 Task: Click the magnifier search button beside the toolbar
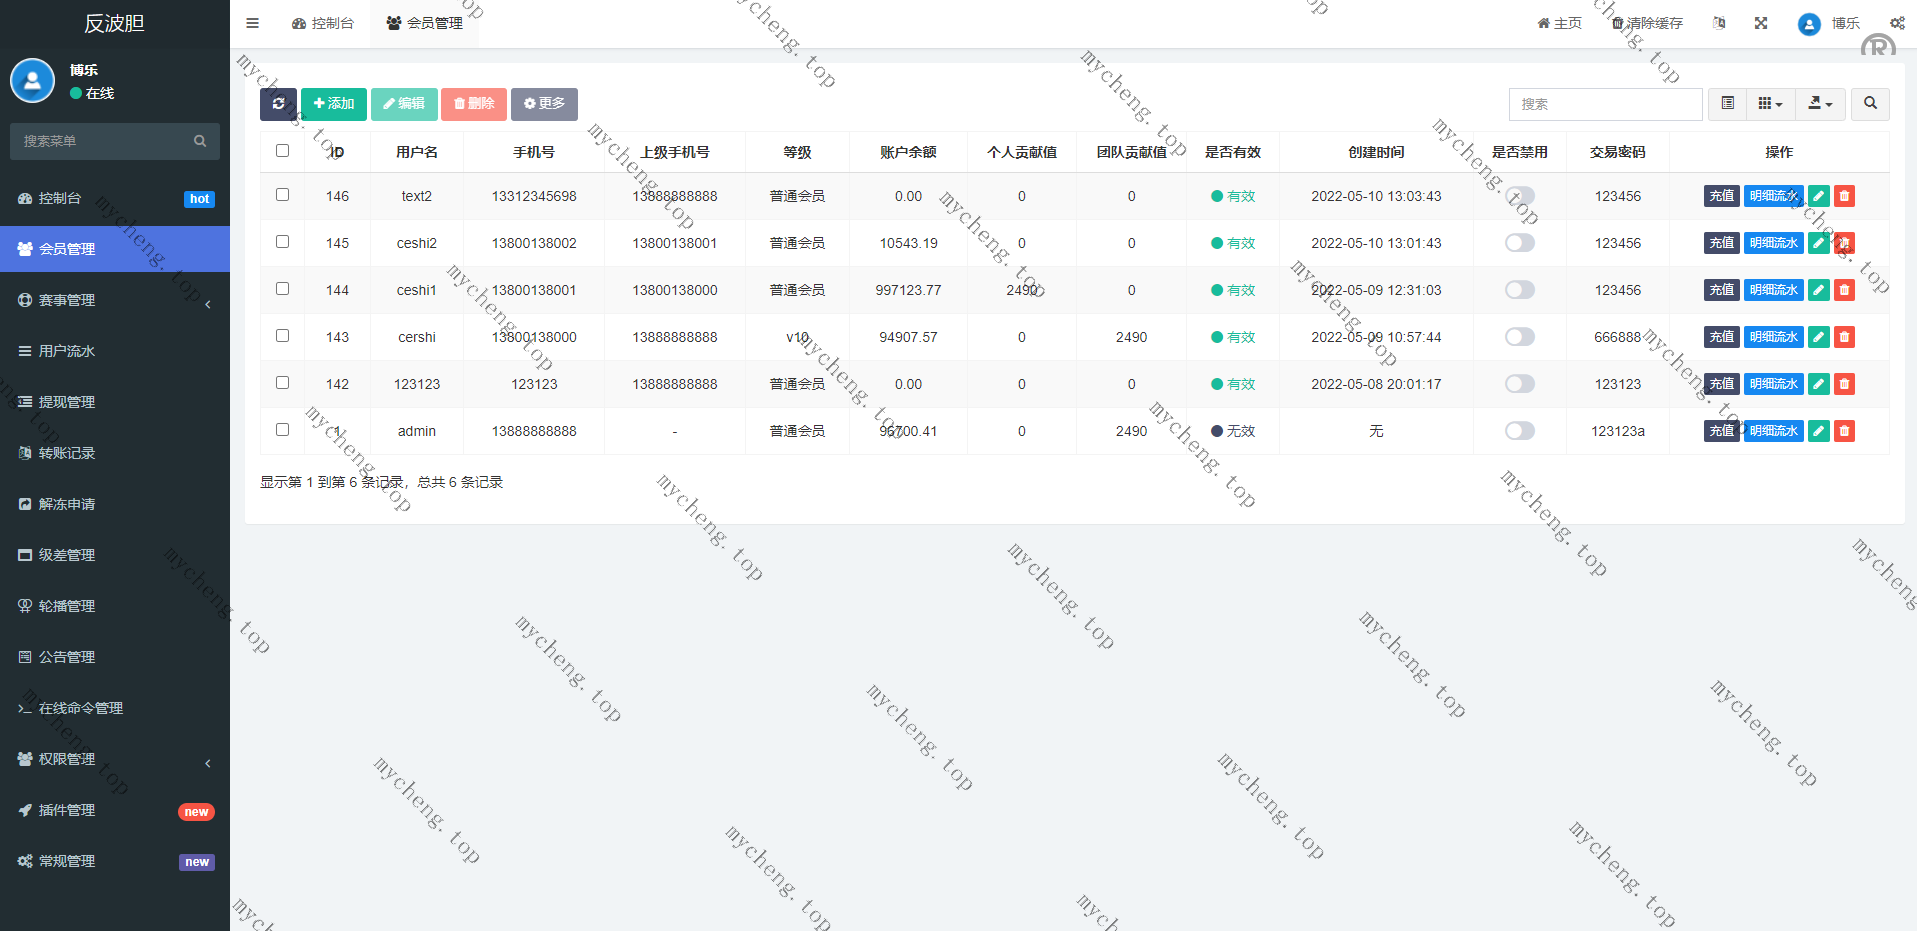tap(1870, 104)
